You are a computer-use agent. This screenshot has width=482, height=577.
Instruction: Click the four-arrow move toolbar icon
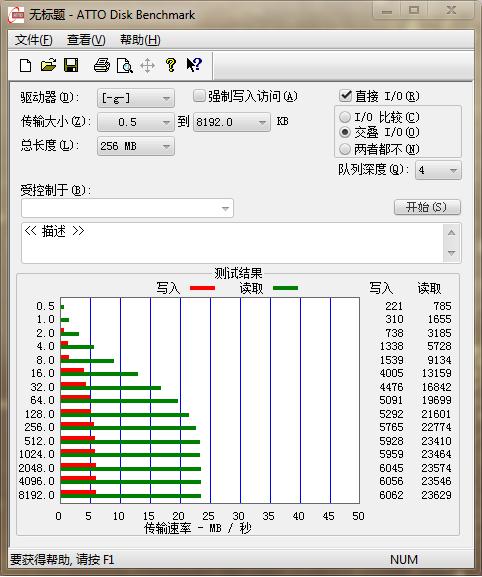pyautogui.click(x=147, y=66)
